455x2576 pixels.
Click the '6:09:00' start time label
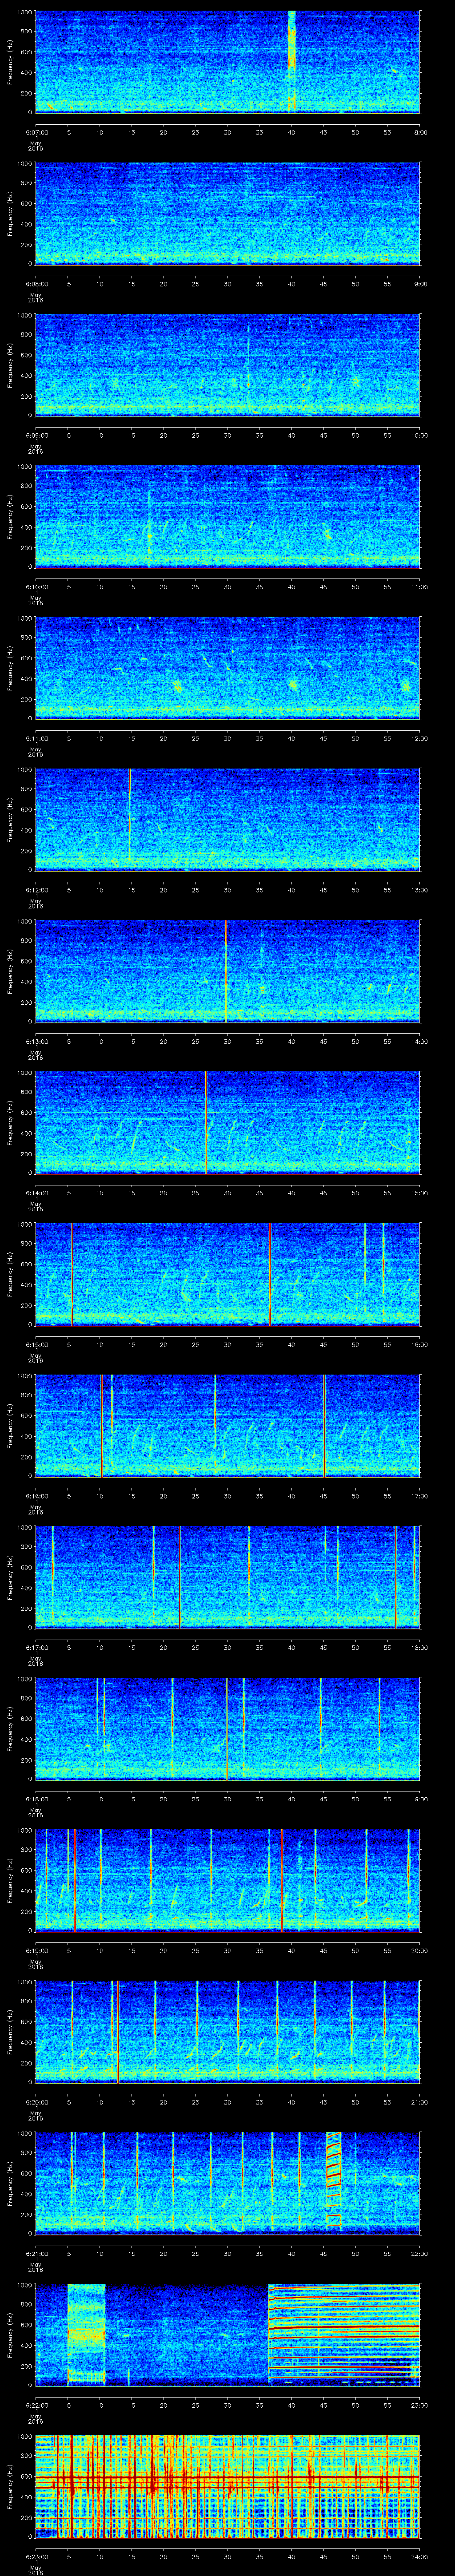coord(37,435)
